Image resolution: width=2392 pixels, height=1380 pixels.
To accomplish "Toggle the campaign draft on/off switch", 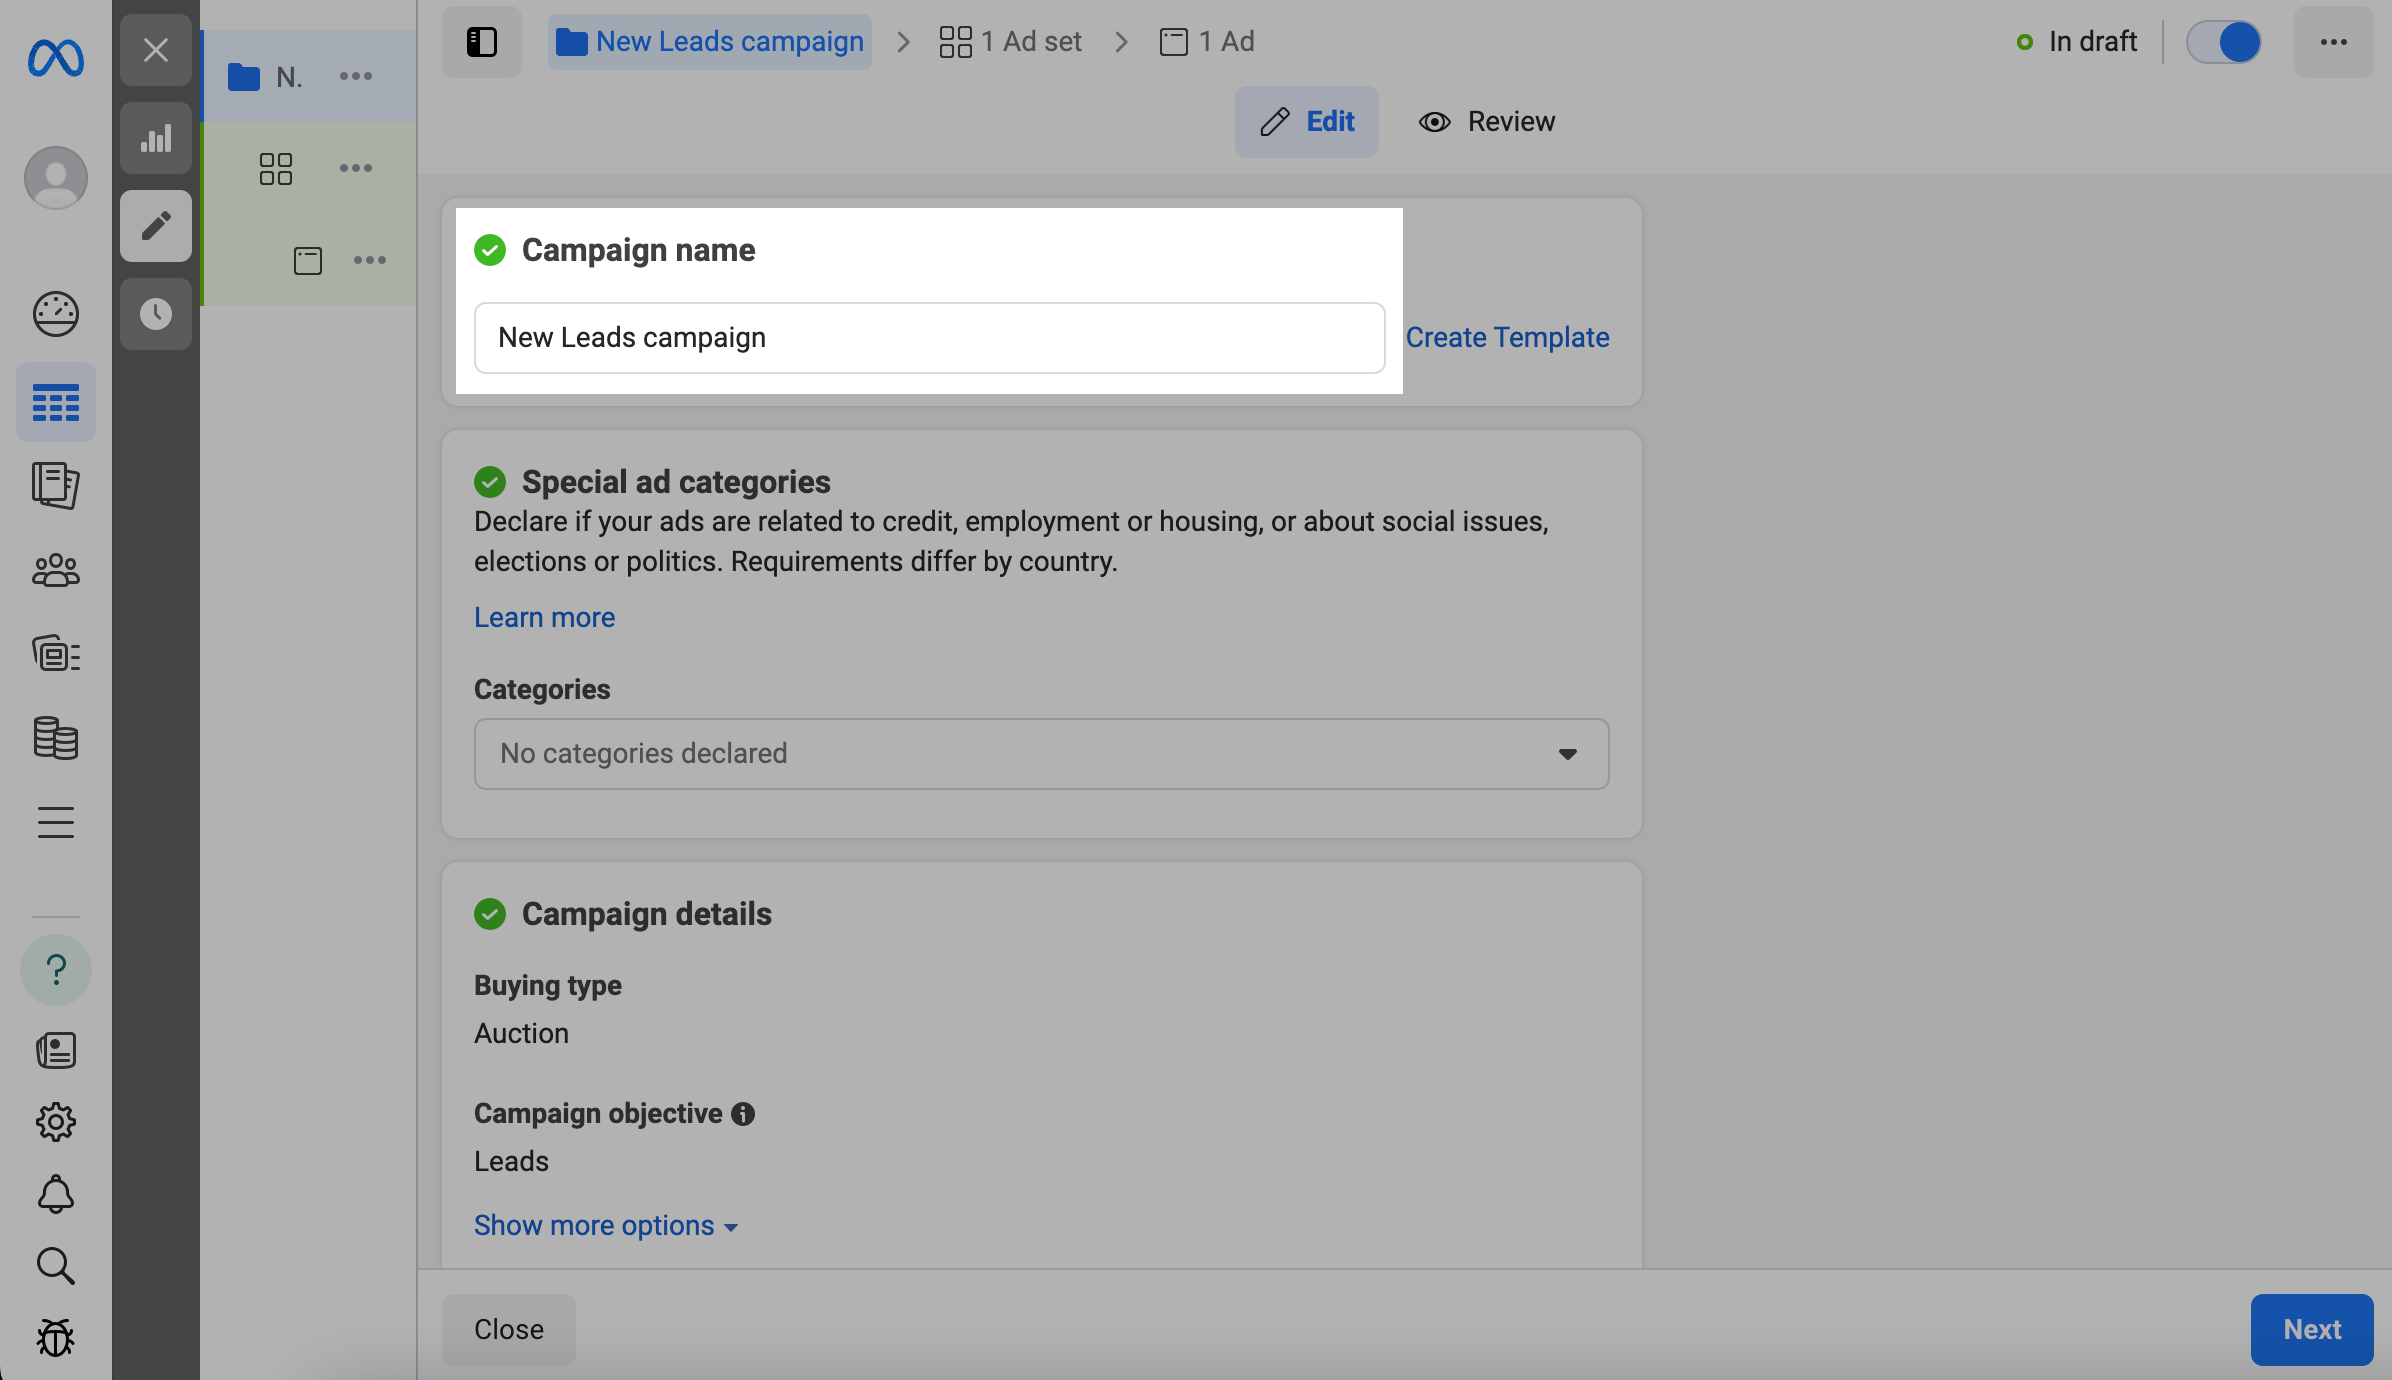I will (x=2224, y=42).
